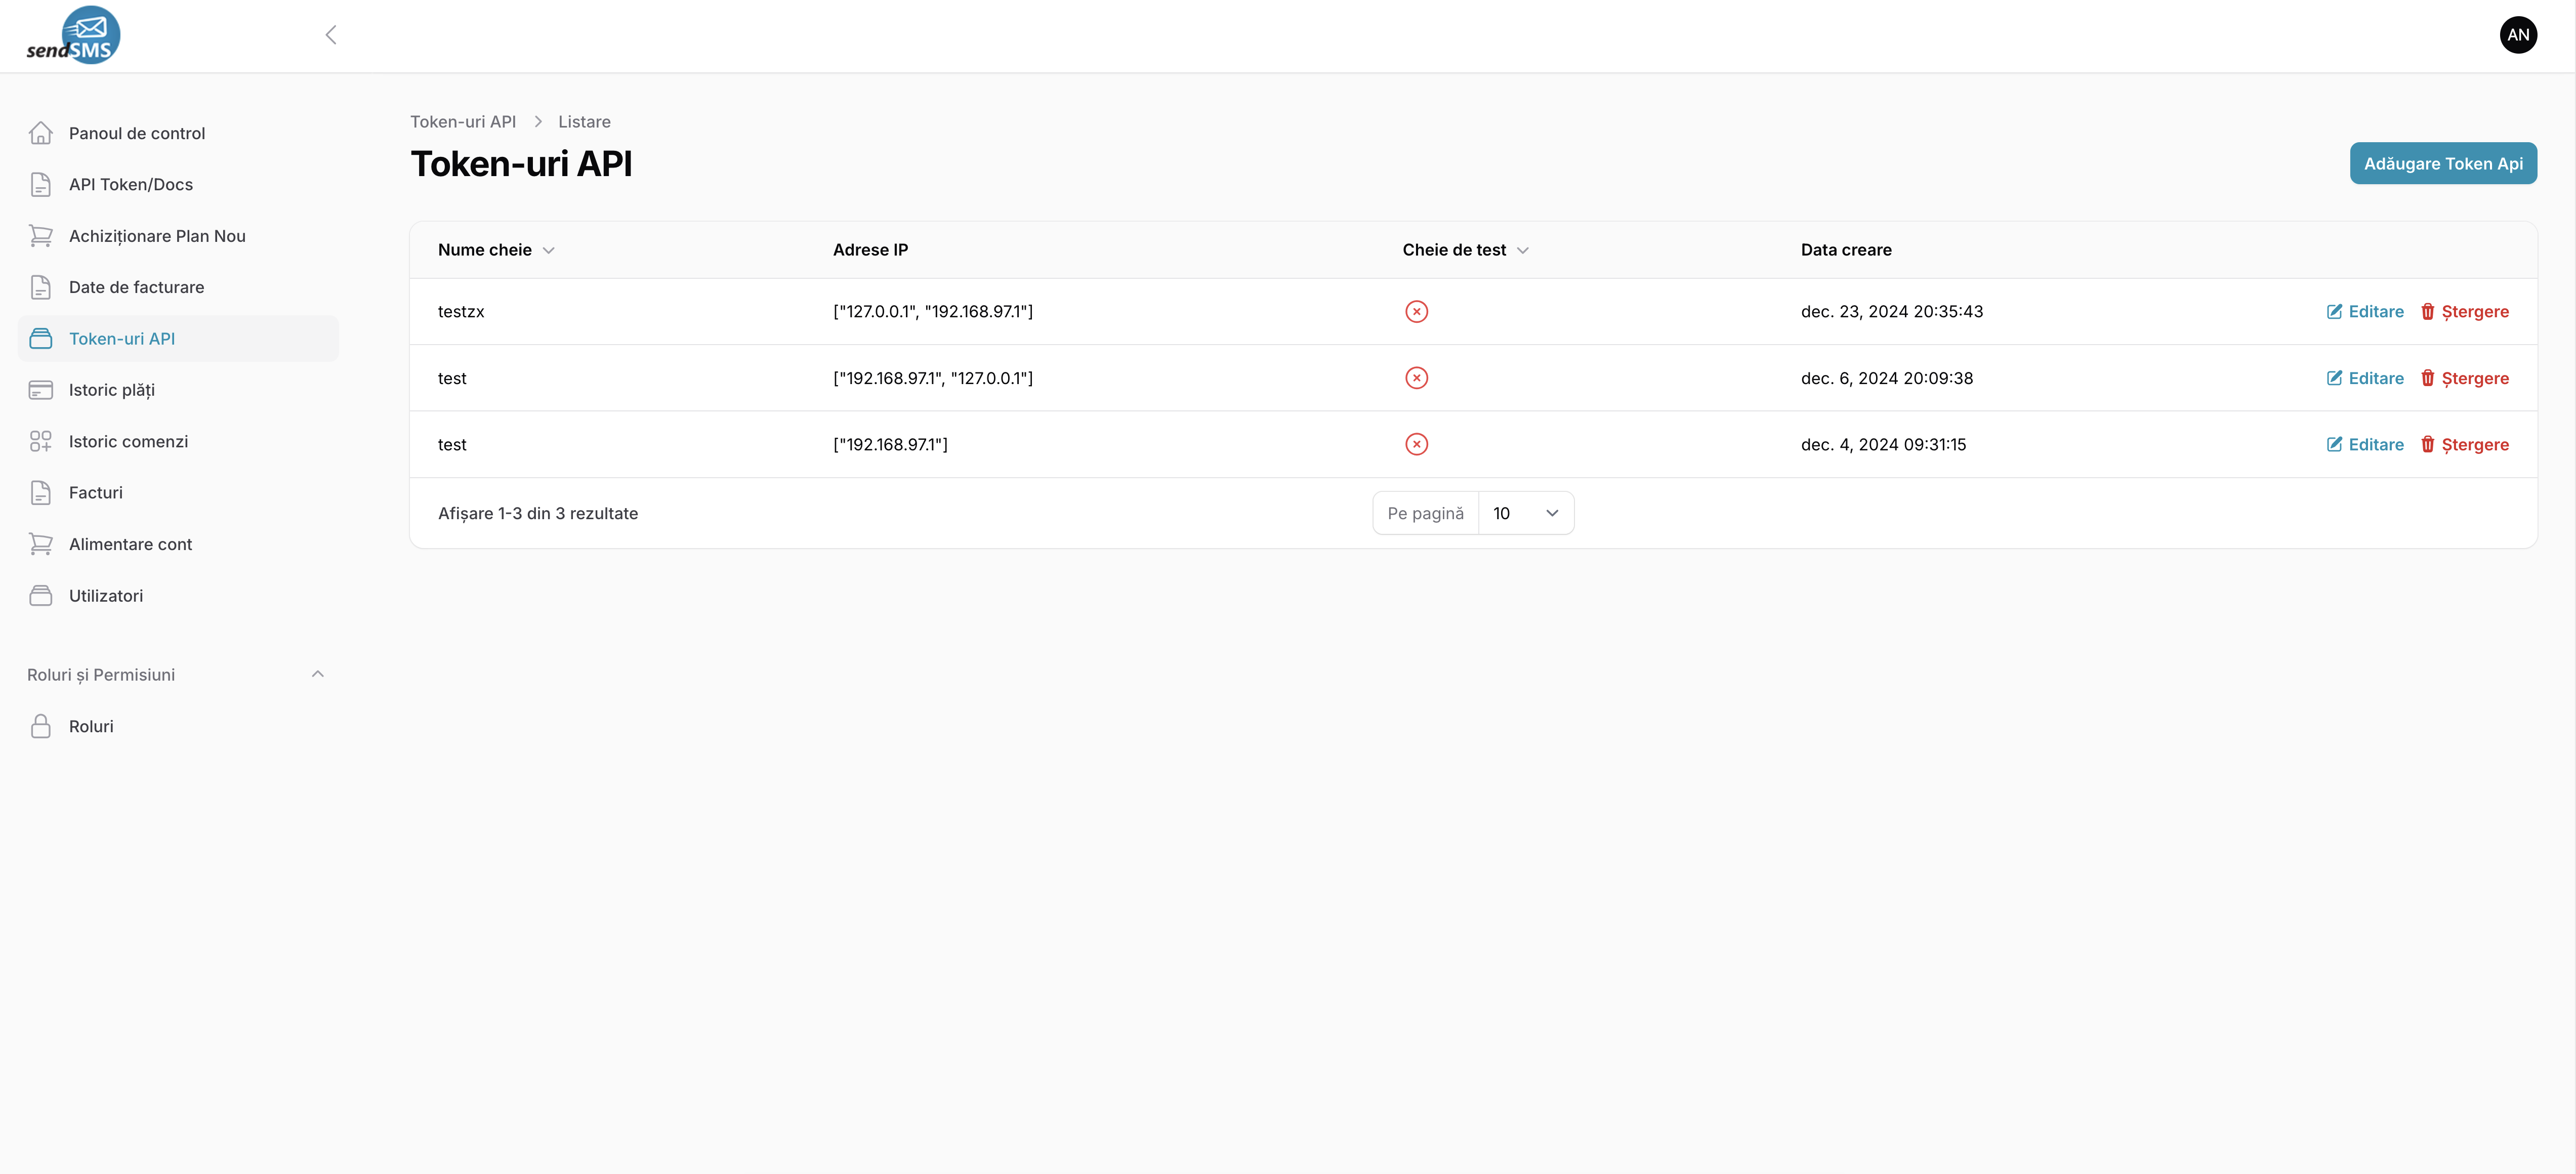The height and width of the screenshot is (1174, 2576).
Task: Open Istoric comenzi page
Action: [x=178, y=441]
